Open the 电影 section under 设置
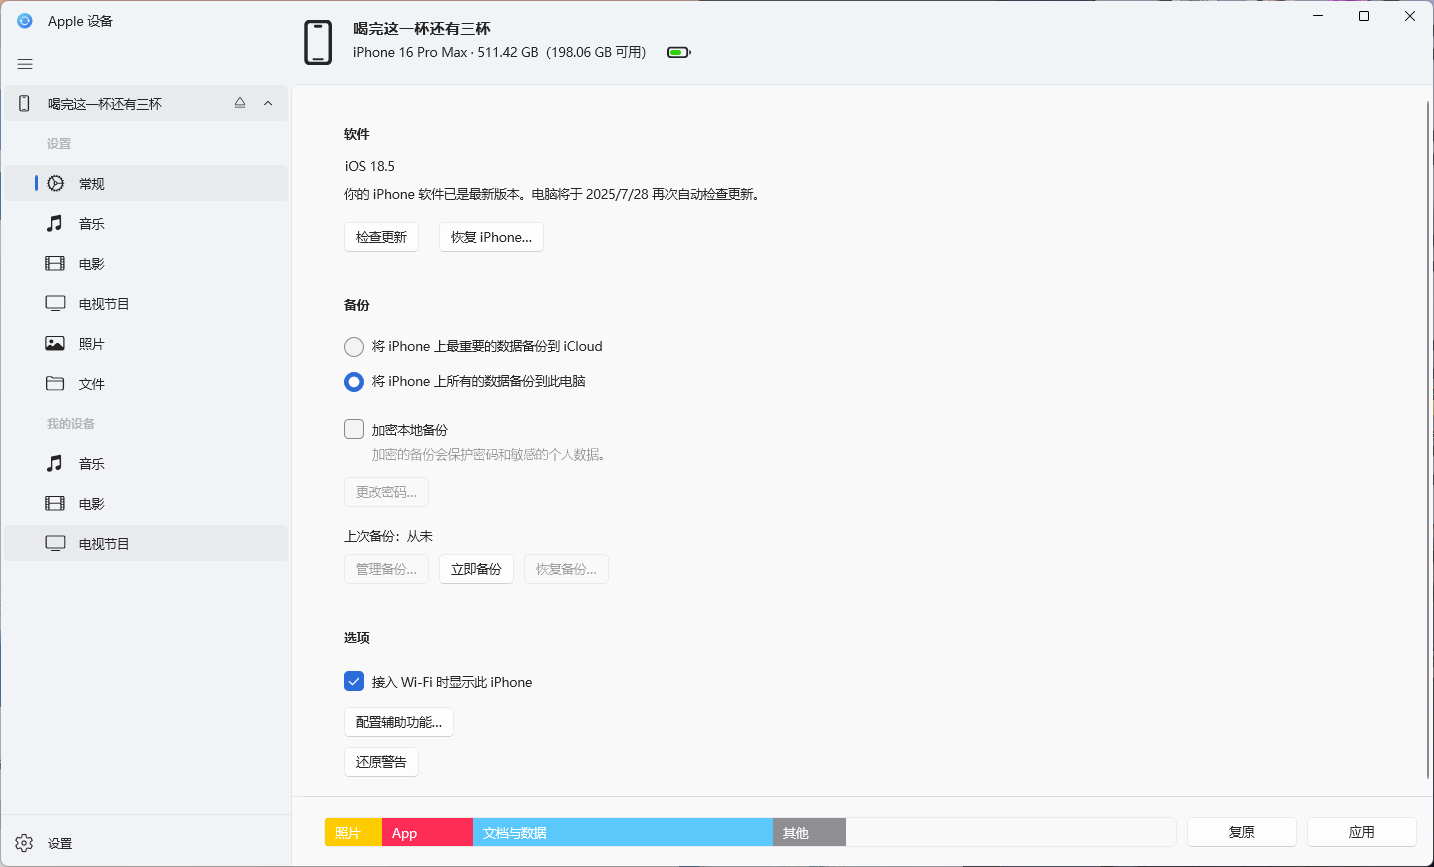Viewport: 1434px width, 867px height. pos(90,263)
